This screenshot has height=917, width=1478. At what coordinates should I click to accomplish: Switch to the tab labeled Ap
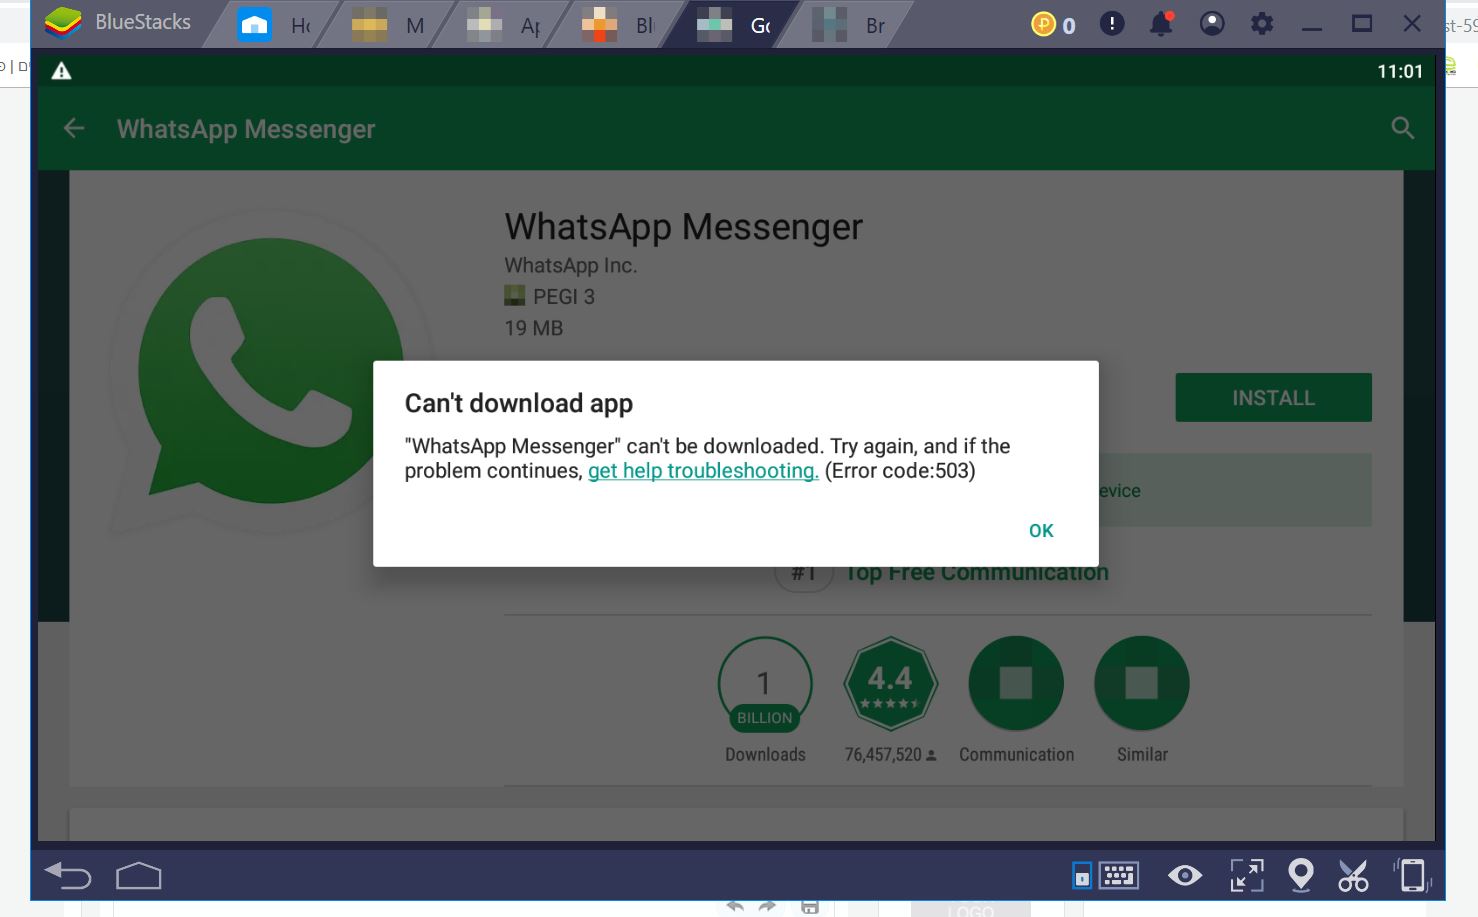tap(502, 25)
